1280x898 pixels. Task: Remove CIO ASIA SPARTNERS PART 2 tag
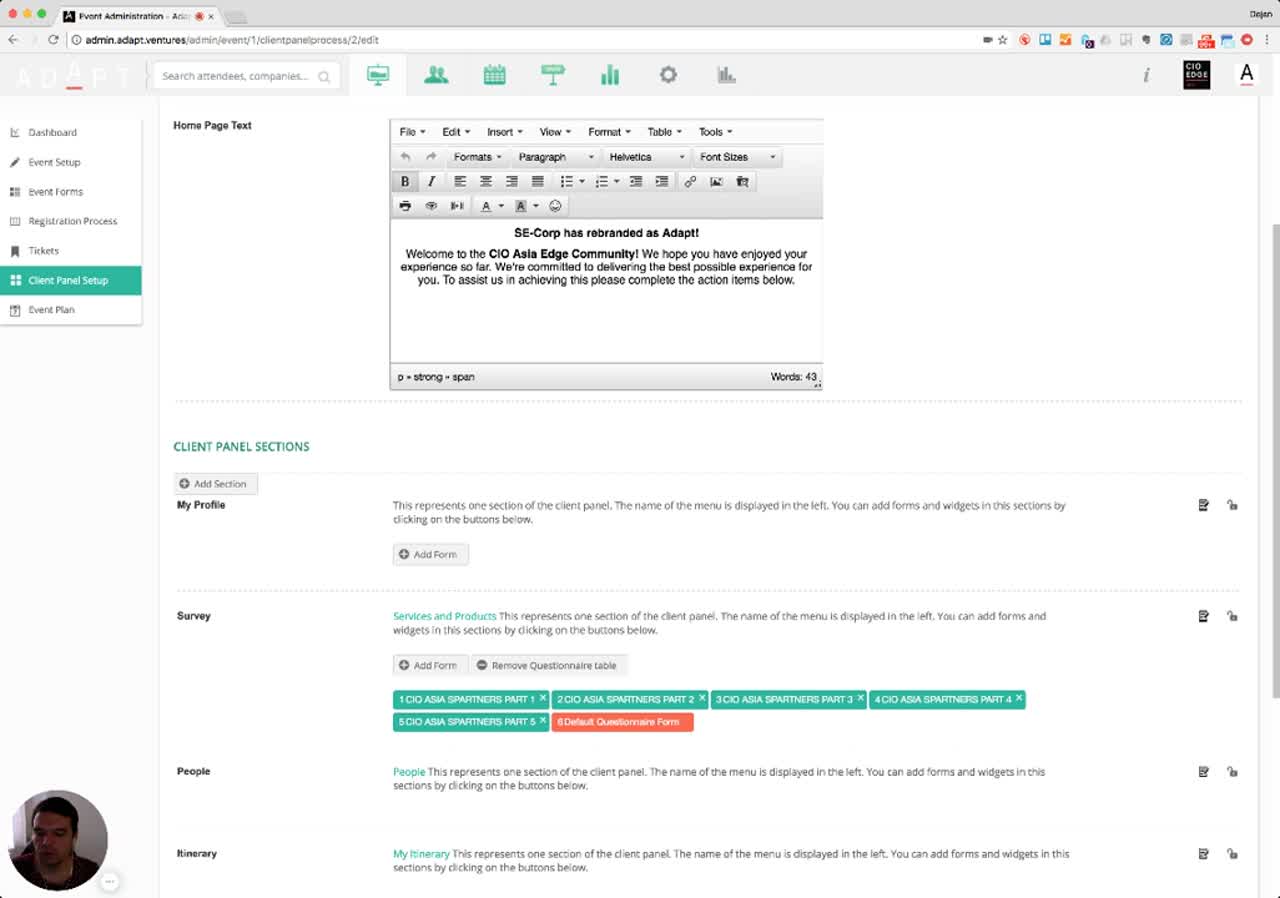(702, 698)
